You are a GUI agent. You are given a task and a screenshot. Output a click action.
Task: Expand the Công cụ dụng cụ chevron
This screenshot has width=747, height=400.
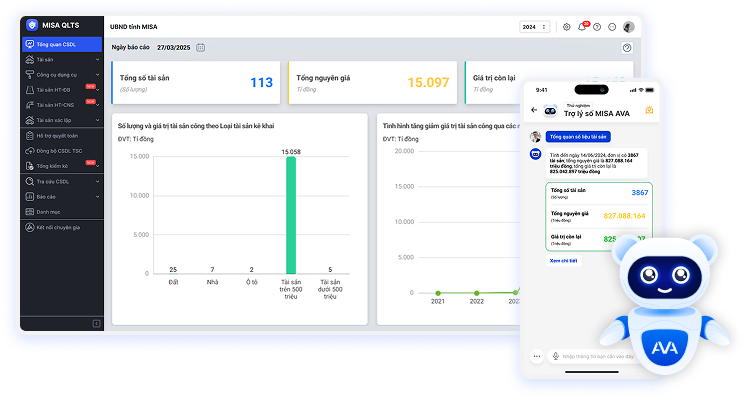click(98, 75)
